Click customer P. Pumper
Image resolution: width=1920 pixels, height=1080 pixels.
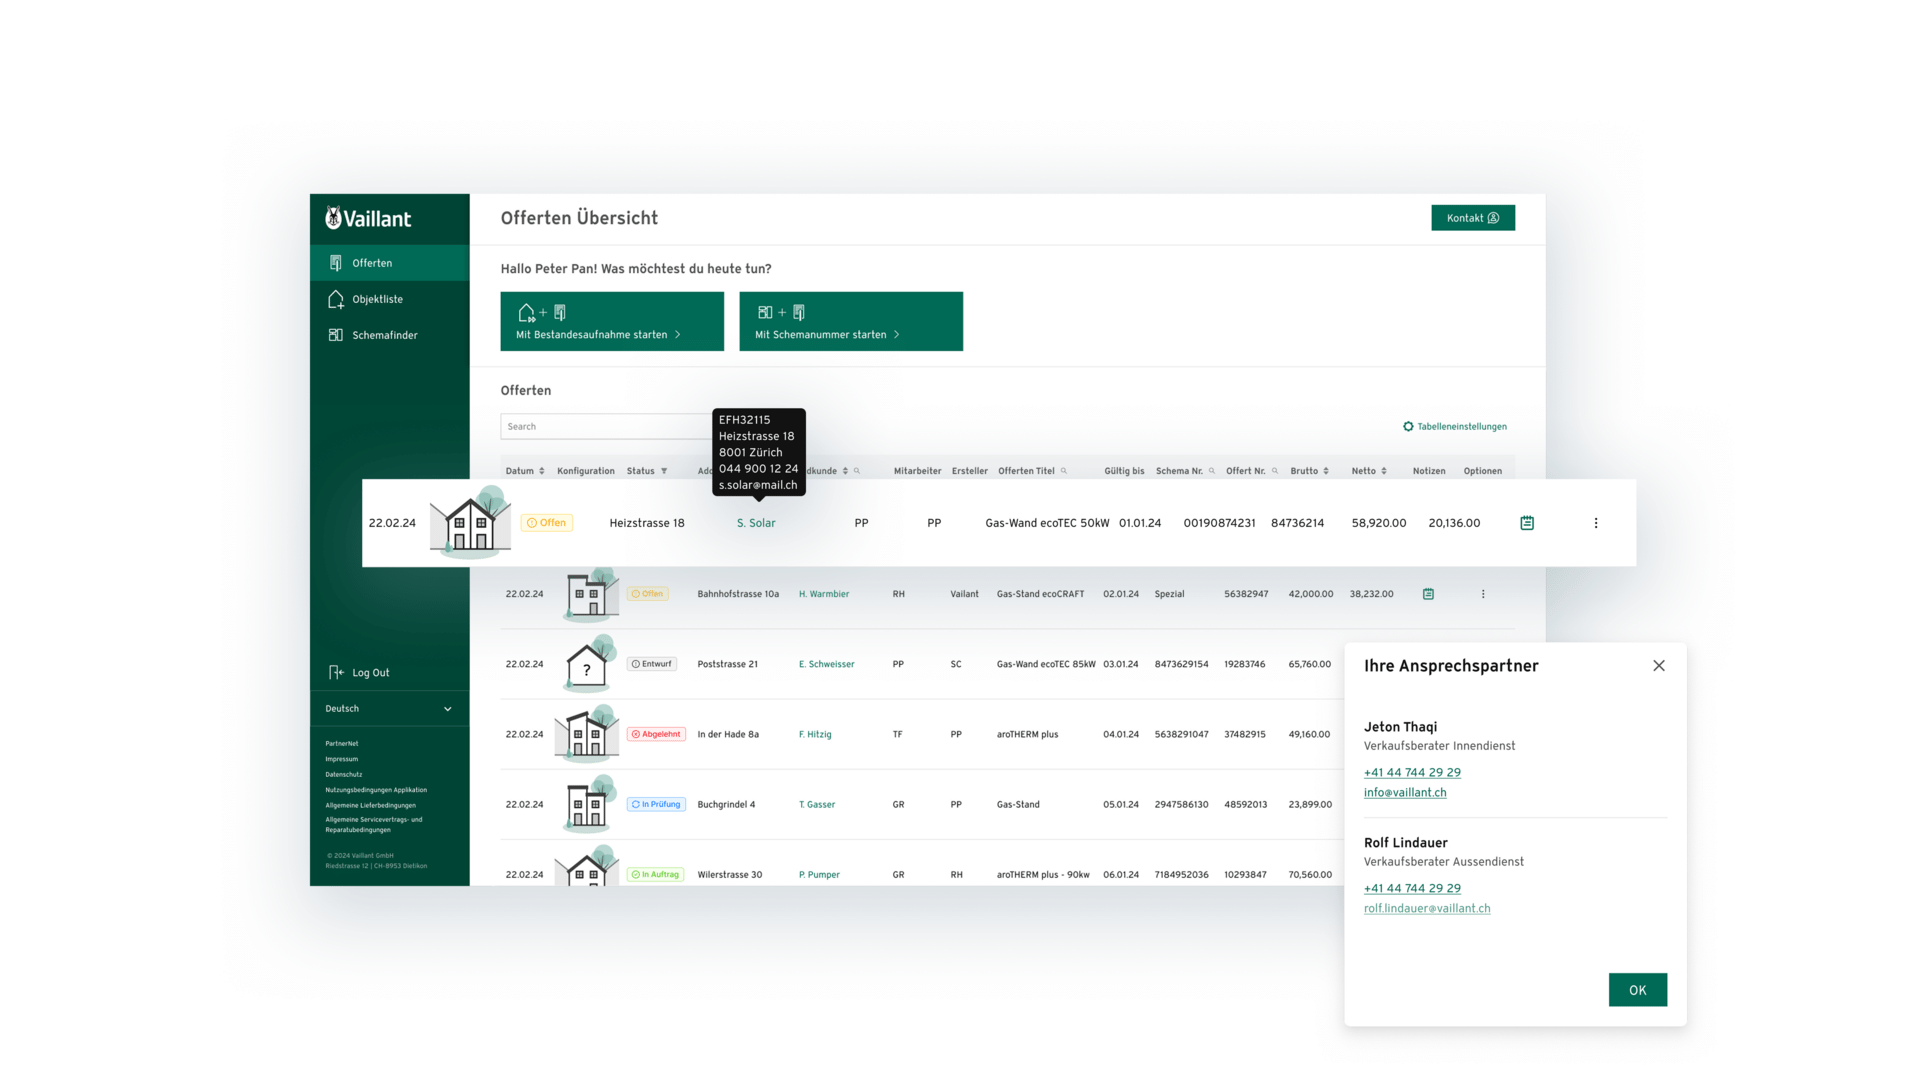pyautogui.click(x=819, y=875)
